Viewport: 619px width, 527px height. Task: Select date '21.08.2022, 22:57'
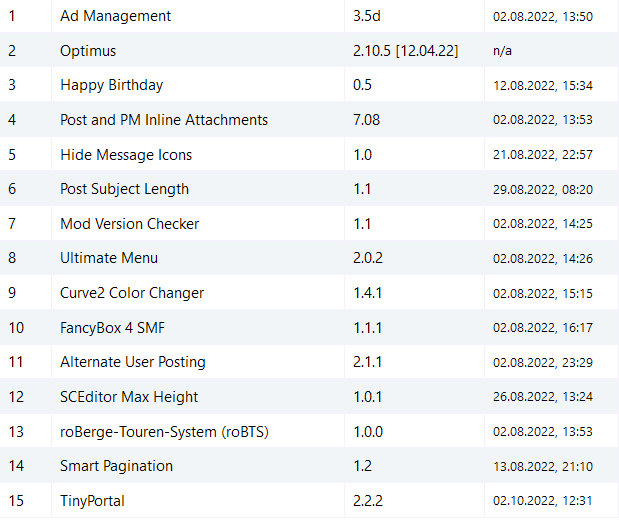pos(543,155)
